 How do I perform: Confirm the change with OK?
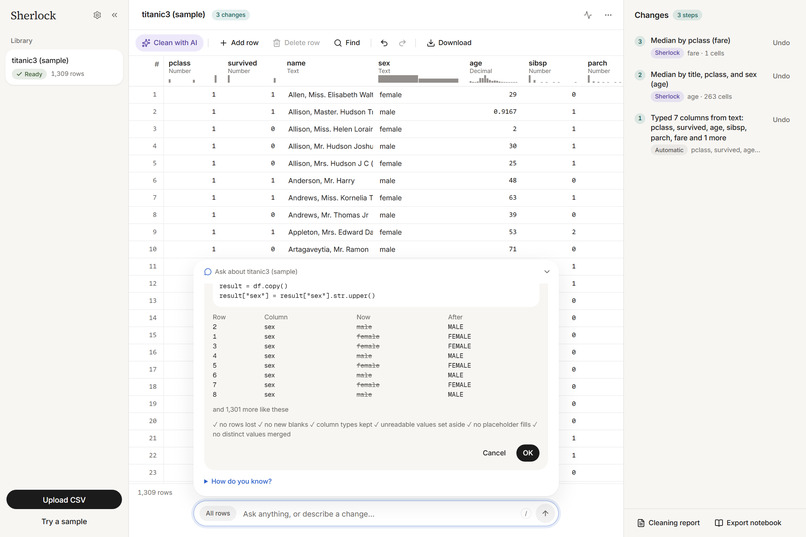(528, 453)
